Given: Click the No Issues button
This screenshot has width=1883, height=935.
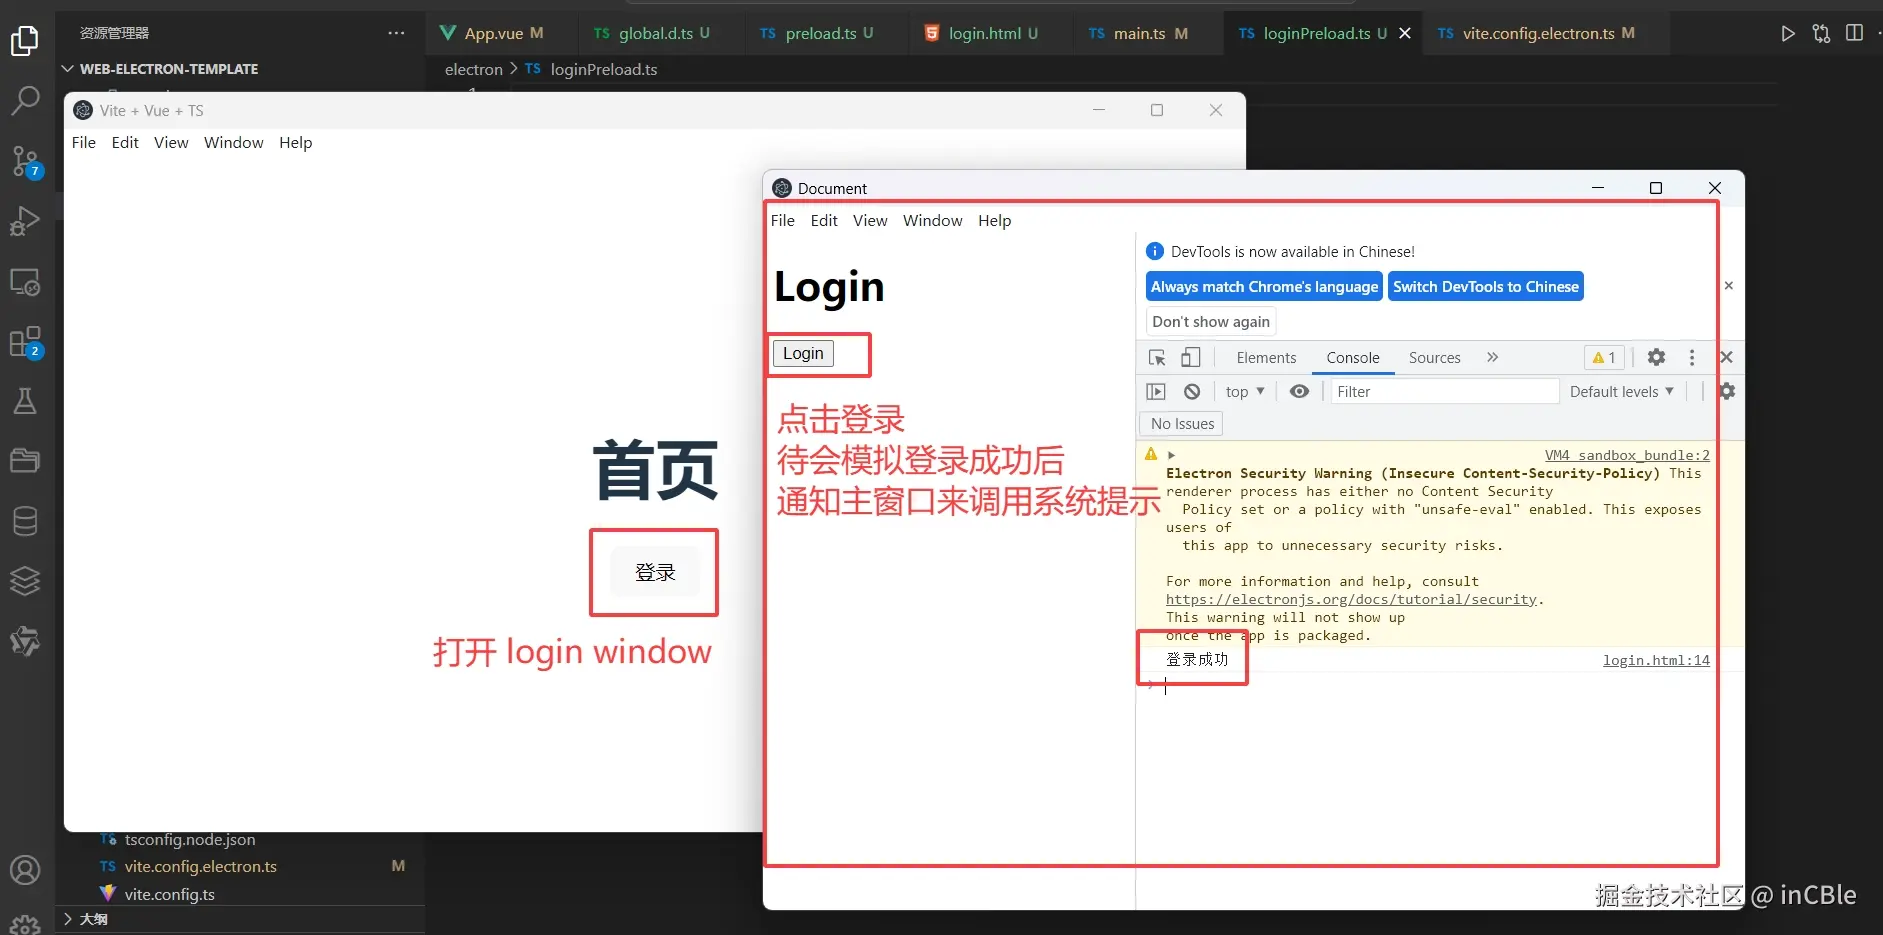Looking at the screenshot, I should (1182, 424).
